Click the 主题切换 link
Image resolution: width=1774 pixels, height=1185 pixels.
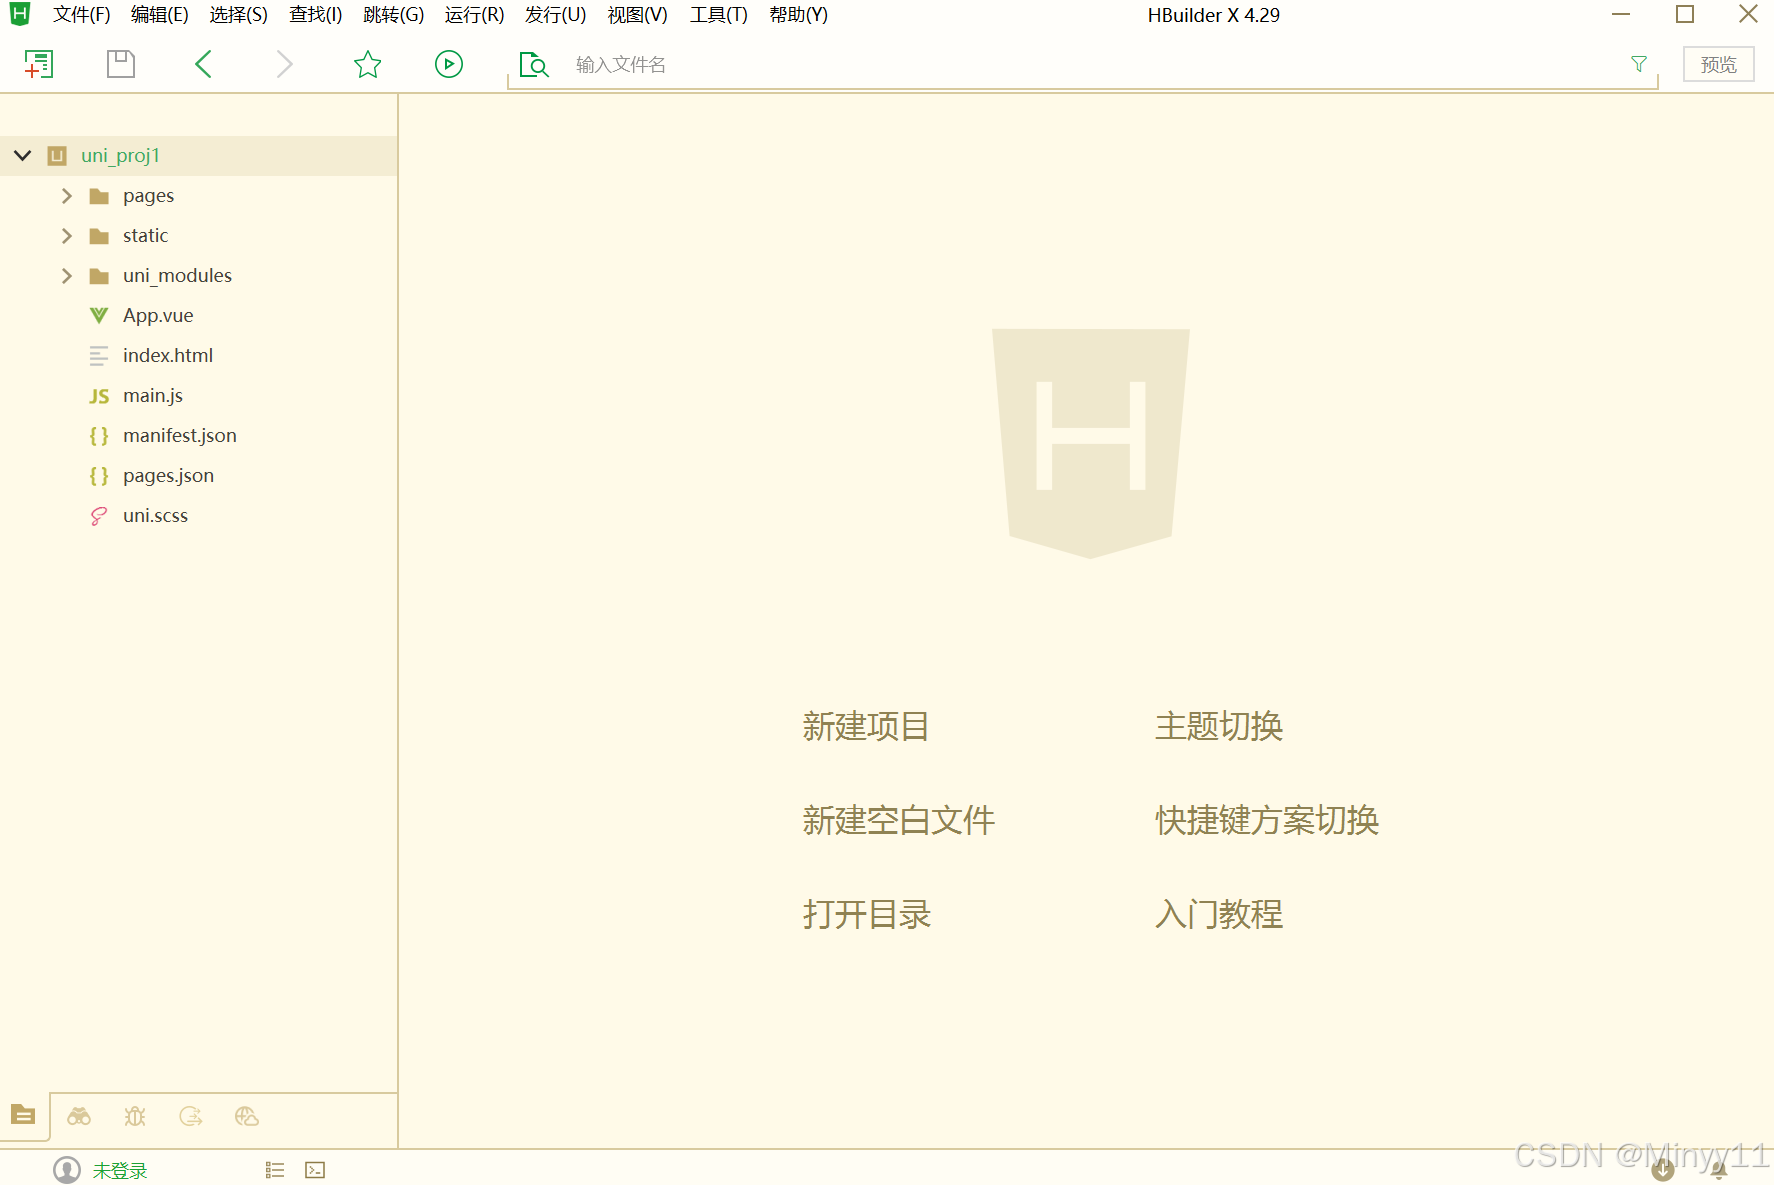click(x=1219, y=727)
